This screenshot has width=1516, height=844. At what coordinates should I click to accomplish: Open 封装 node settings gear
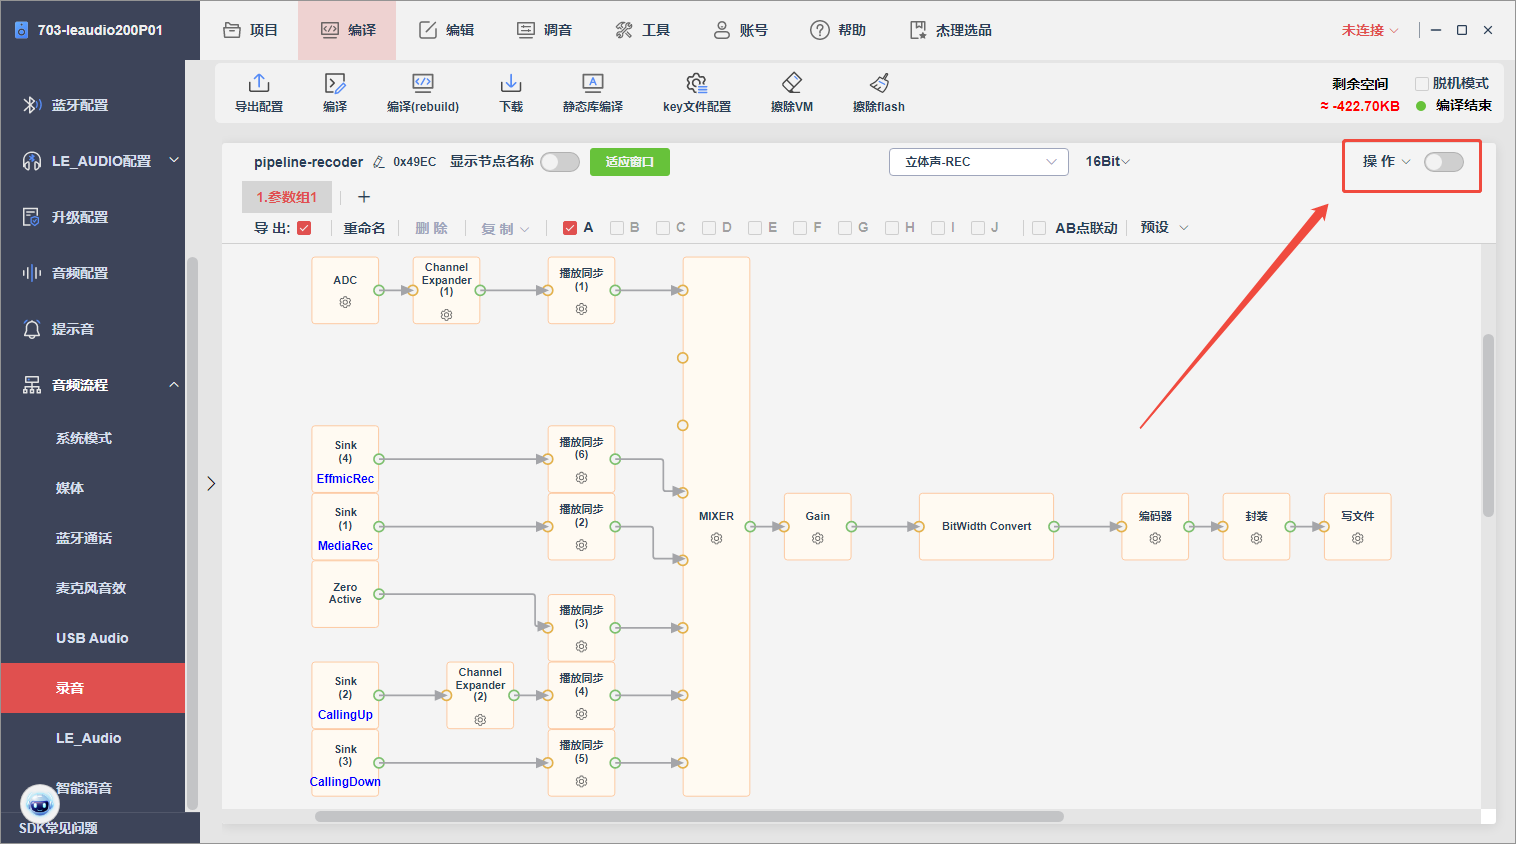point(1256,538)
